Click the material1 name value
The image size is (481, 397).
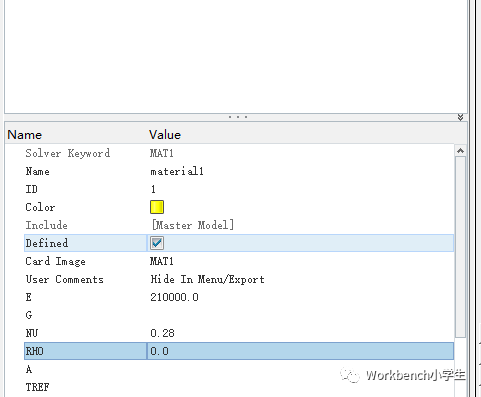coord(177,171)
